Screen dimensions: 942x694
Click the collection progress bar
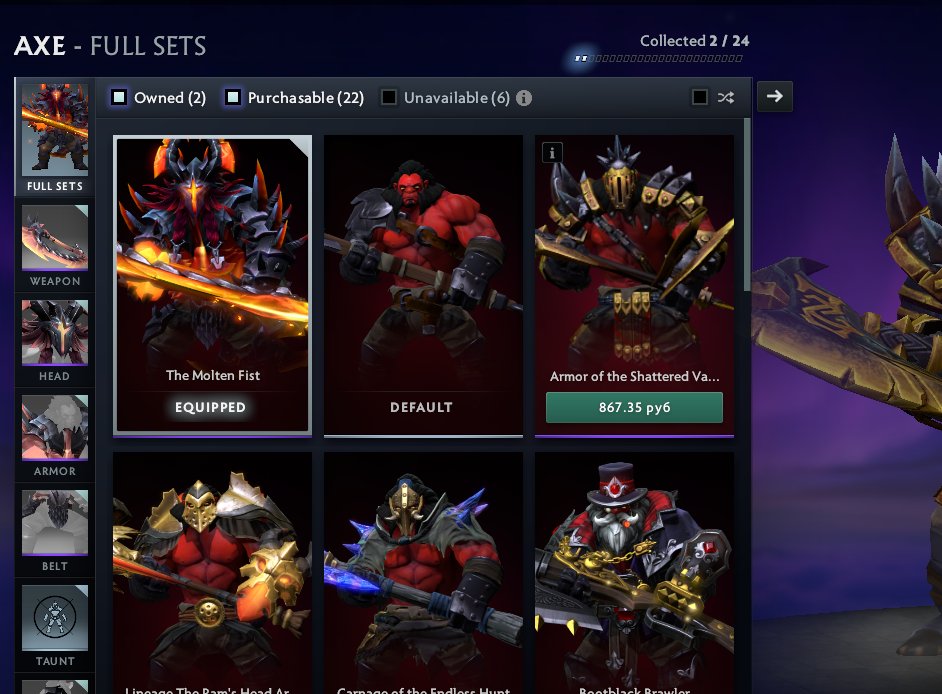pos(658,58)
